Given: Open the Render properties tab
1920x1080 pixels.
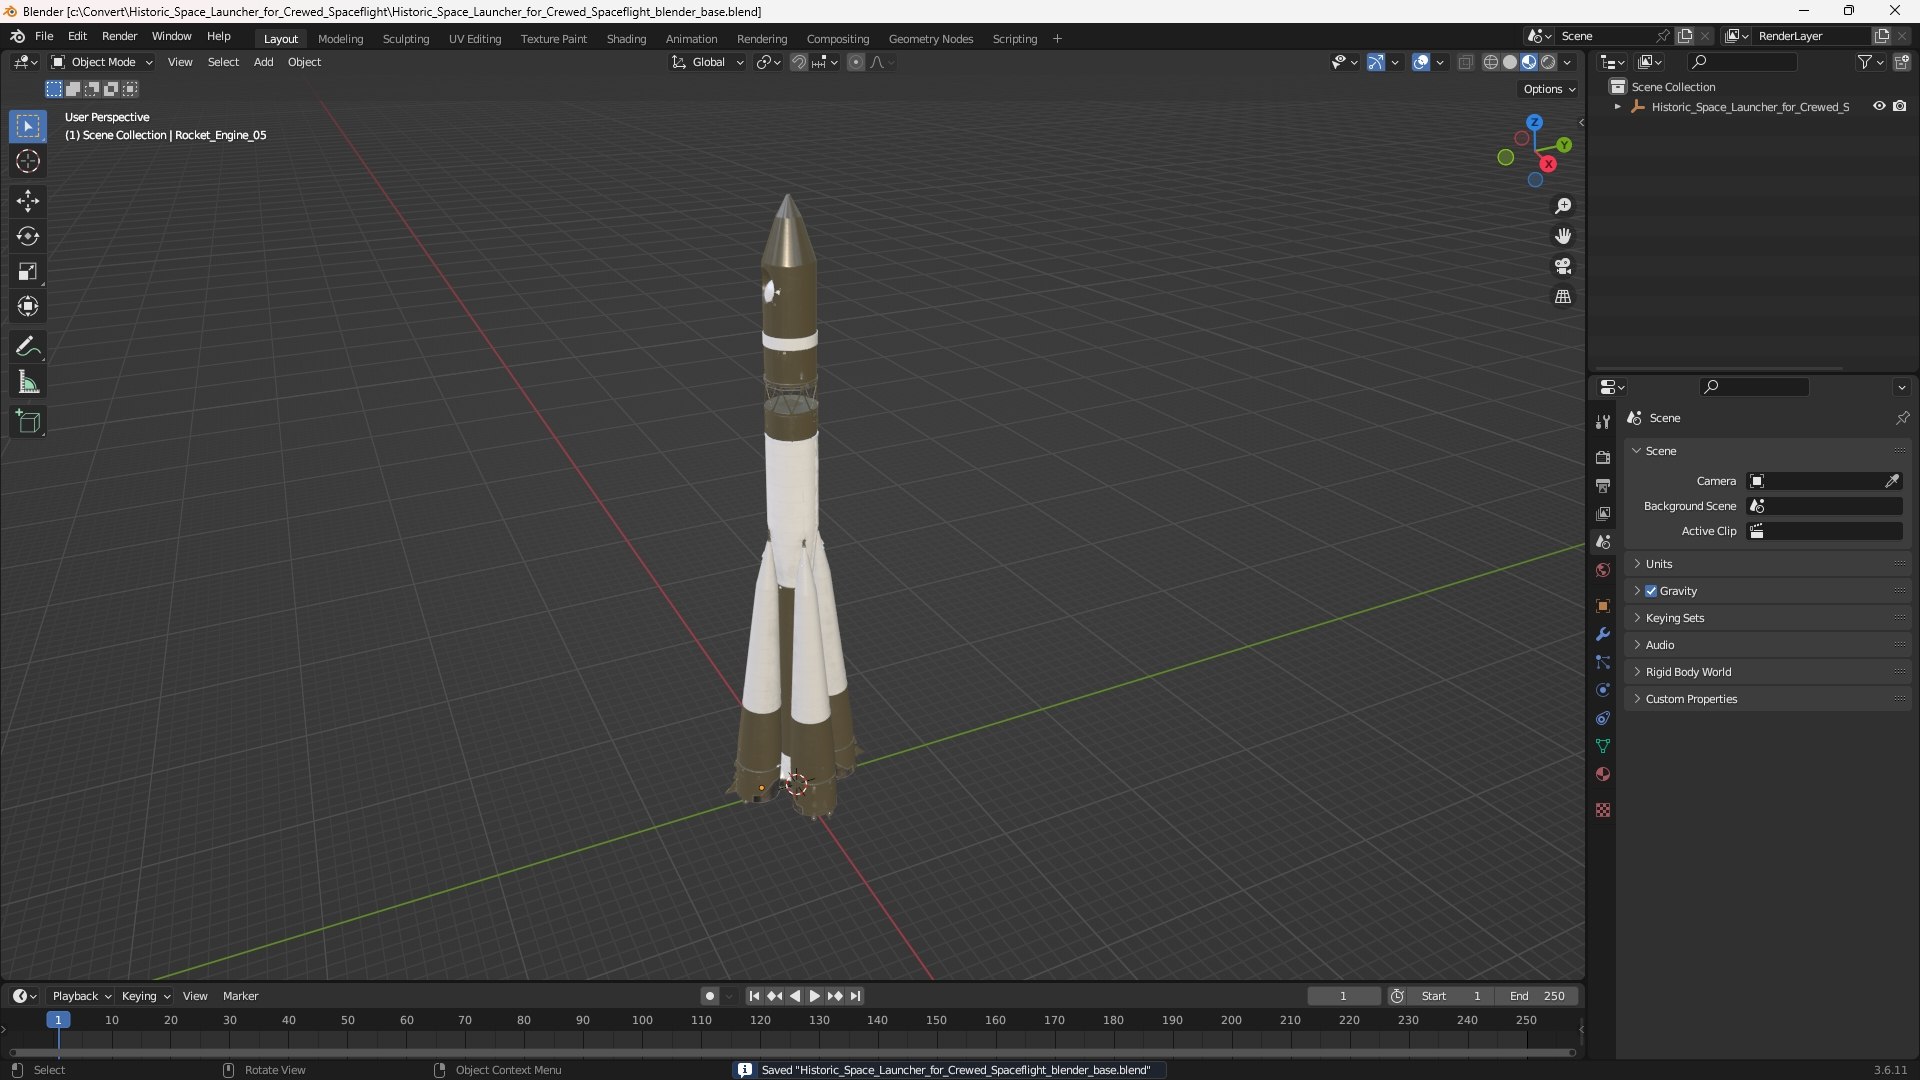Looking at the screenshot, I should click(1603, 457).
